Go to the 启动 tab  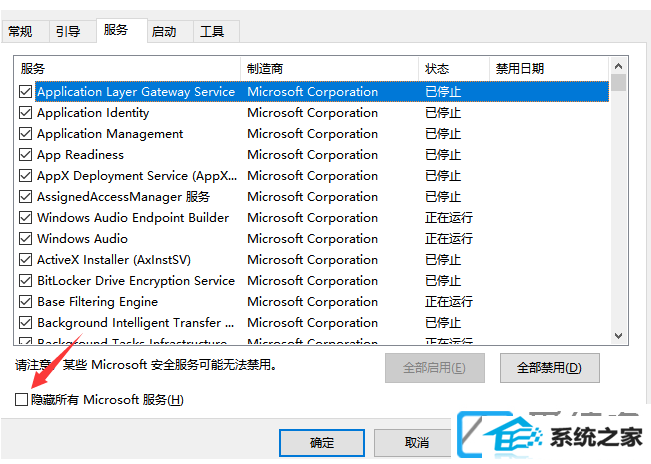click(x=170, y=32)
